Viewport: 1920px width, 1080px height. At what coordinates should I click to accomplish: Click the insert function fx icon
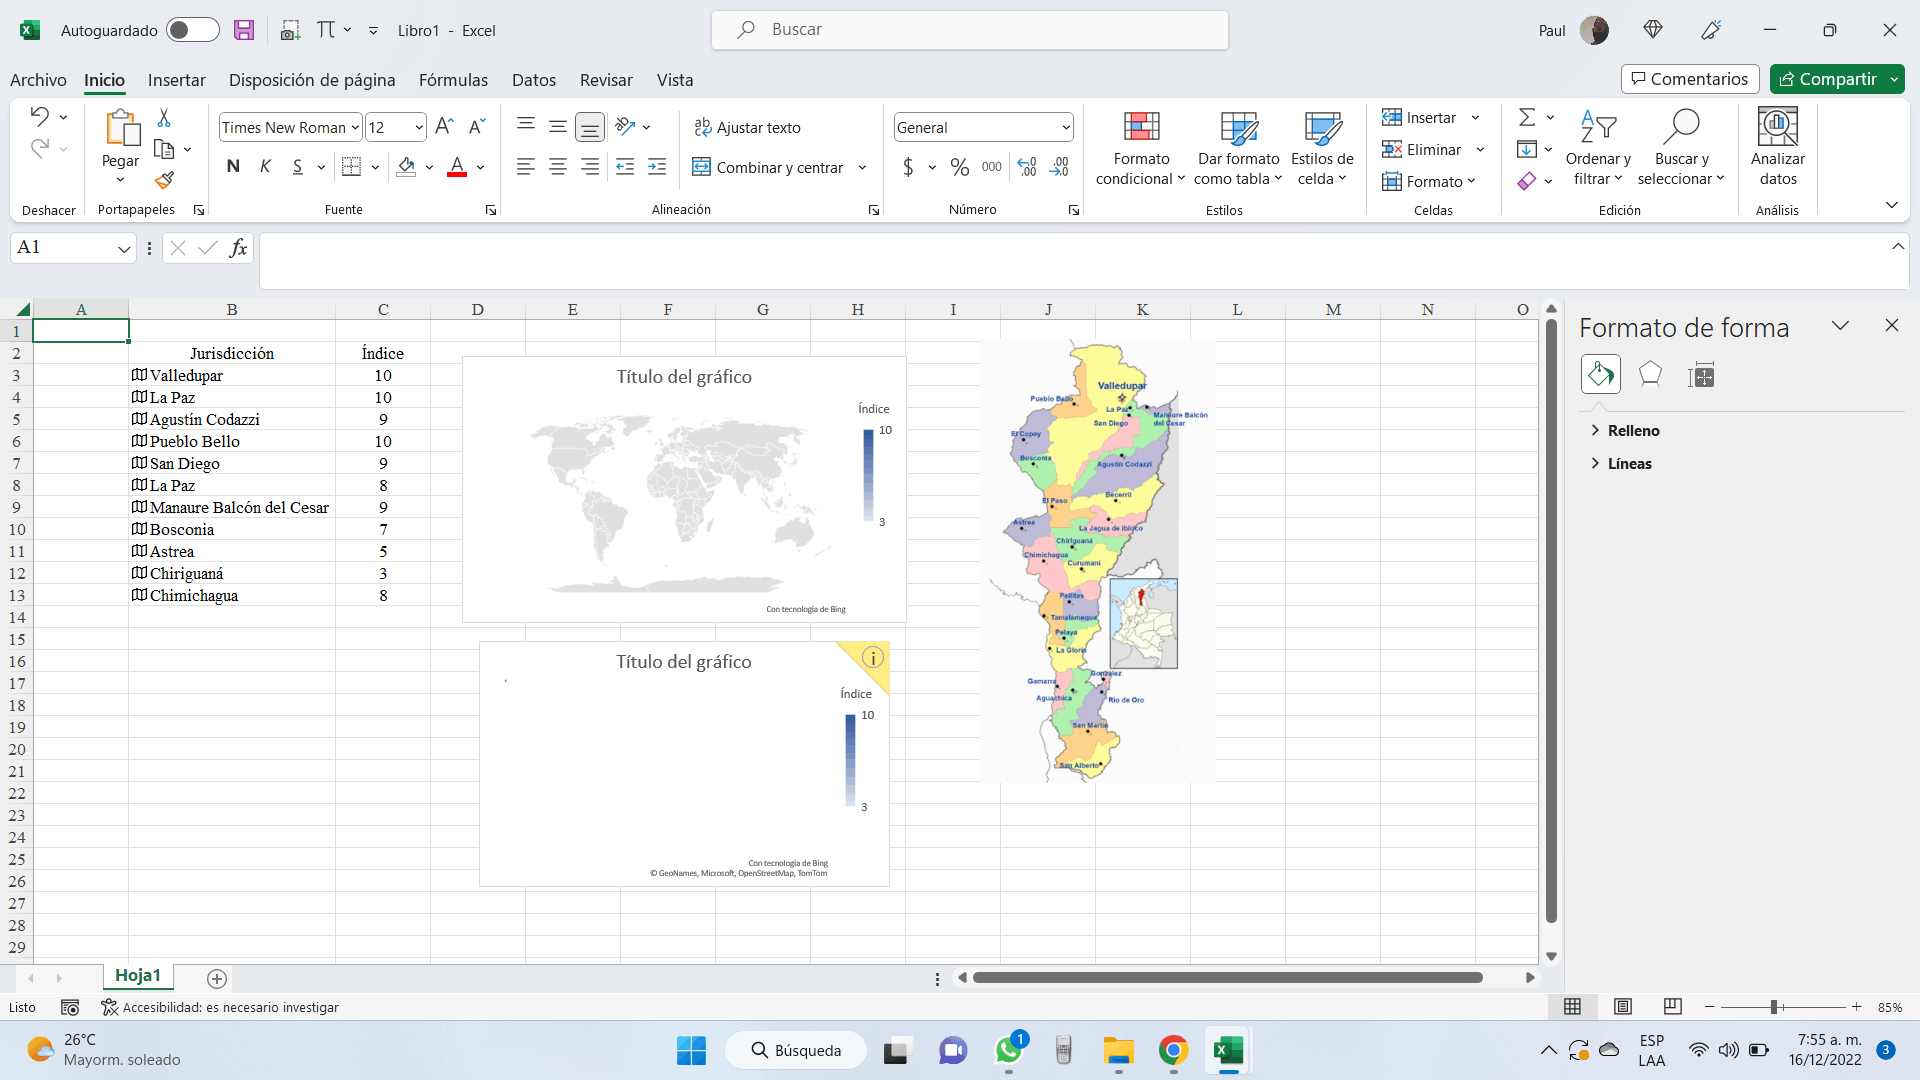(x=238, y=248)
